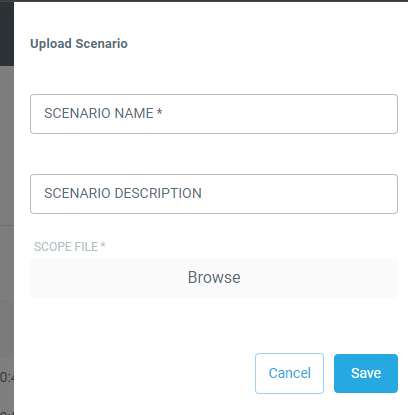The height and width of the screenshot is (415, 408).
Task: Click the partially hidden time text behind overlay
Action: pos(7,377)
